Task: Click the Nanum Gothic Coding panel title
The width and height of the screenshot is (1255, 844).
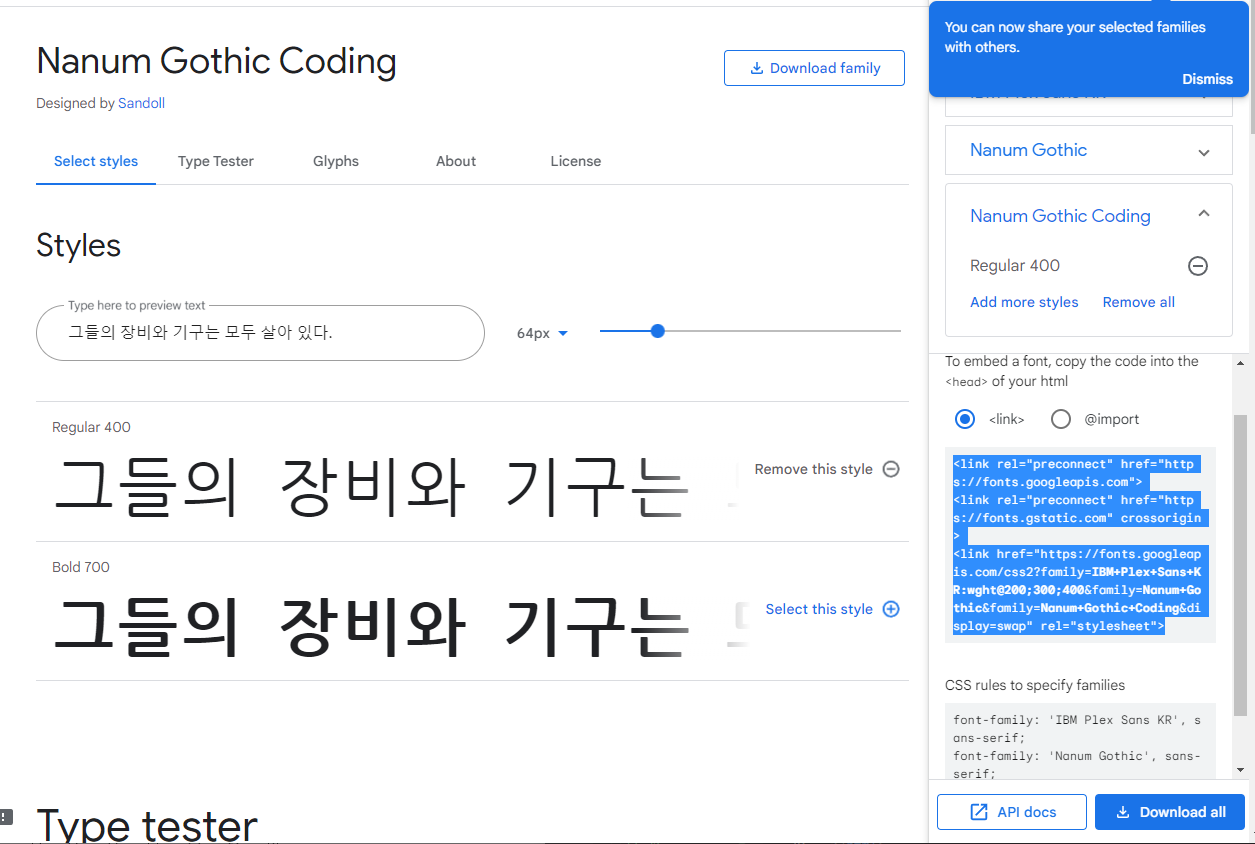Action: (x=1060, y=216)
